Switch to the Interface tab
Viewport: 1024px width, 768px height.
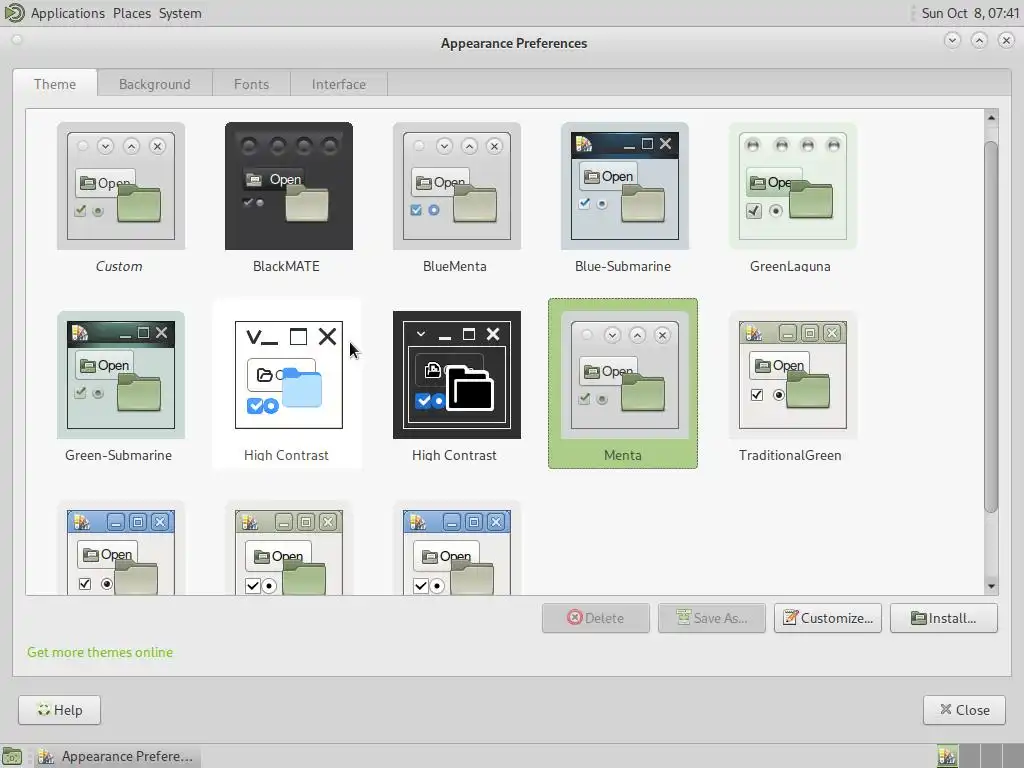coord(339,84)
